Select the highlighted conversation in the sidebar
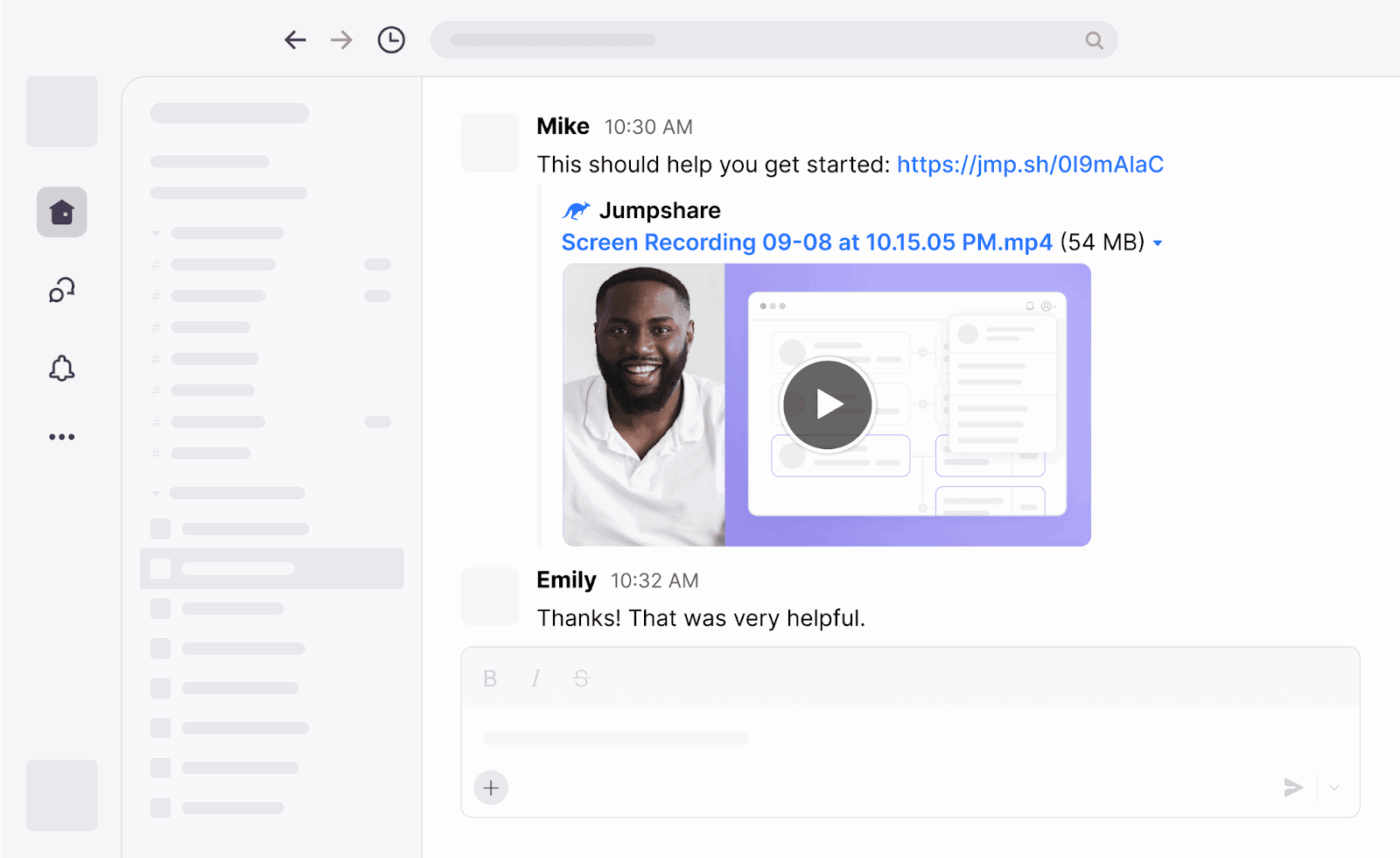 pos(272,568)
